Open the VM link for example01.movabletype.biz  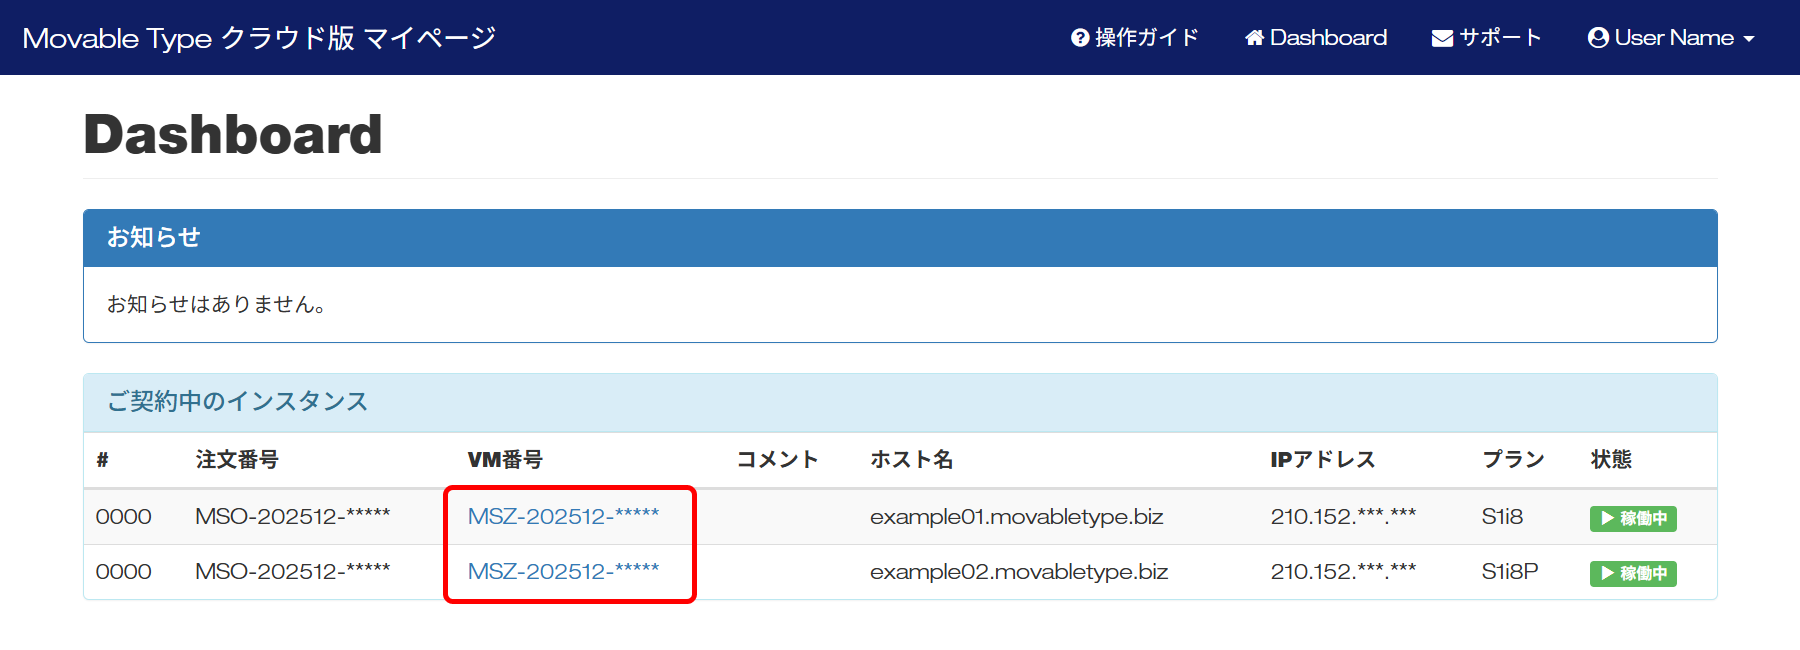tap(563, 516)
